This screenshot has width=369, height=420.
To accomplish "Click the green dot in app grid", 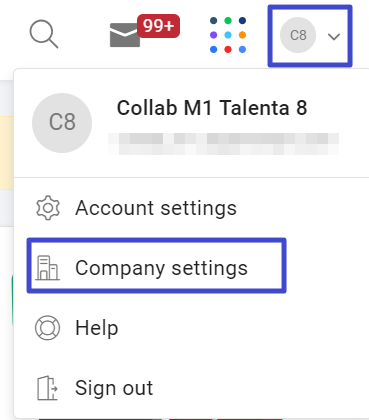I will 228,21.
